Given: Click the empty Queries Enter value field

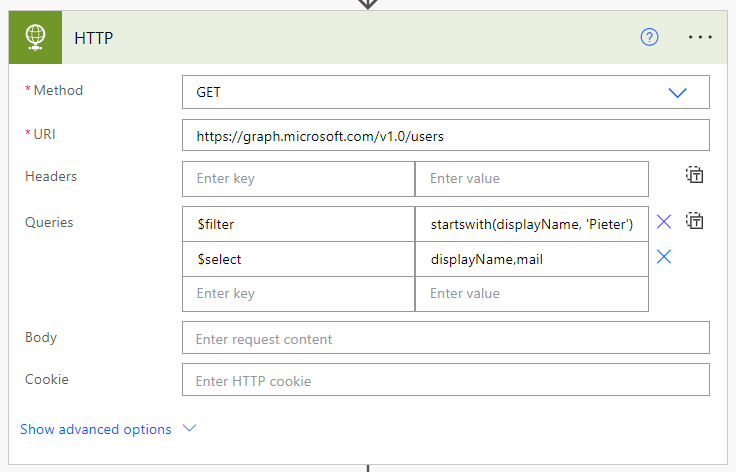Looking at the screenshot, I should [x=532, y=294].
